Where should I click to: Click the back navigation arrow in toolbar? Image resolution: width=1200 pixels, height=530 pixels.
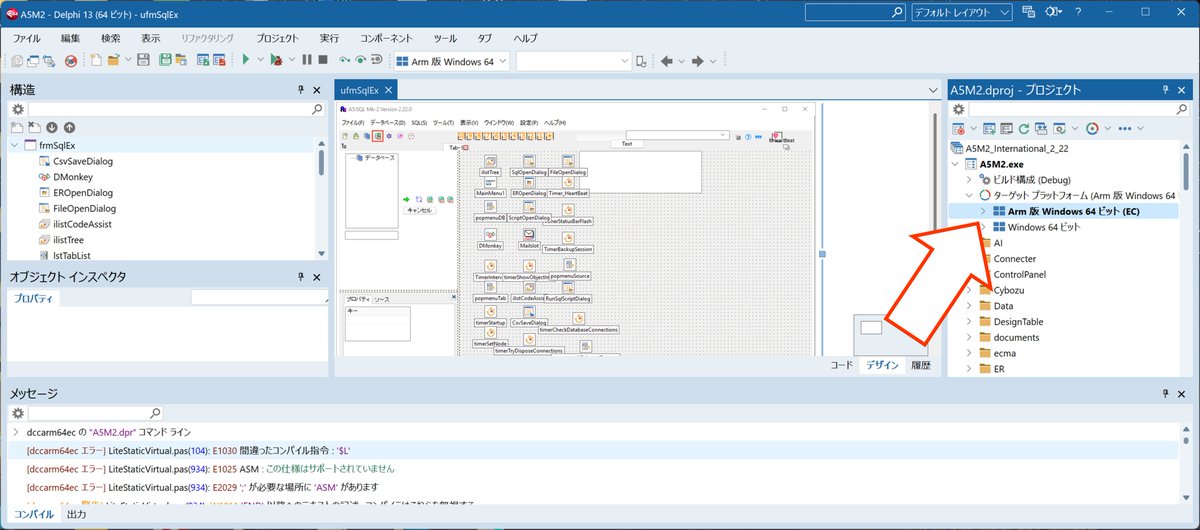tap(667, 61)
